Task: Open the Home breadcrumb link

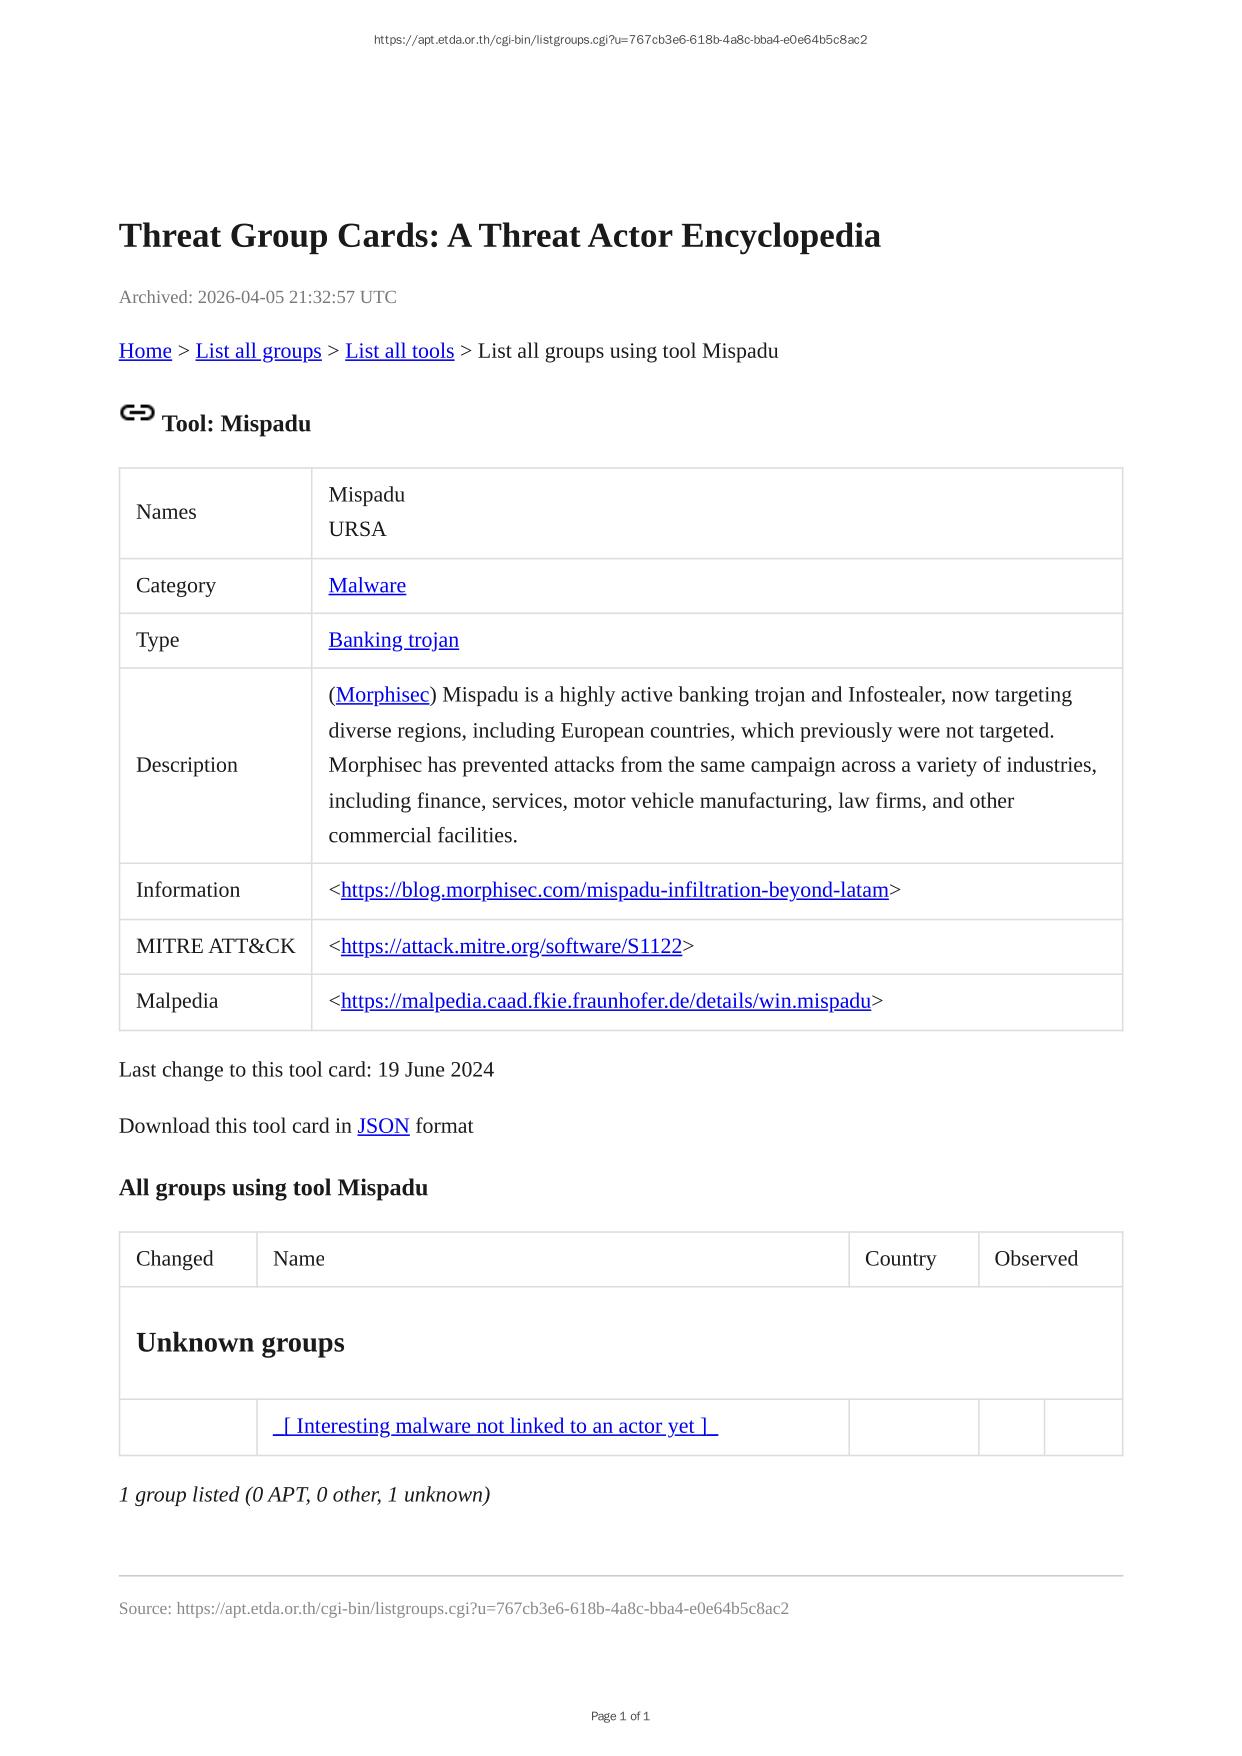Action: click(145, 351)
